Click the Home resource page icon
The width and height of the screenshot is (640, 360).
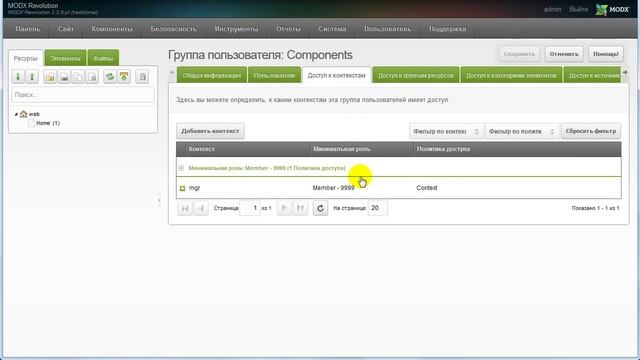(31, 123)
